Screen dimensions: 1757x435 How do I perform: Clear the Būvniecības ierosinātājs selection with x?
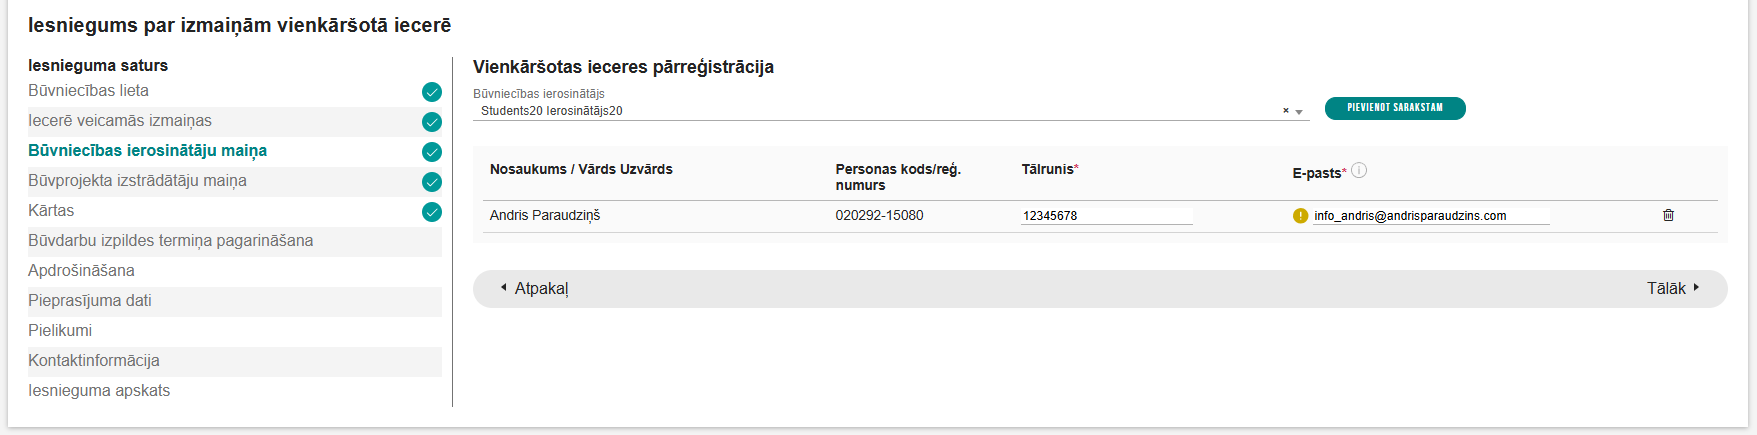pos(1286,111)
